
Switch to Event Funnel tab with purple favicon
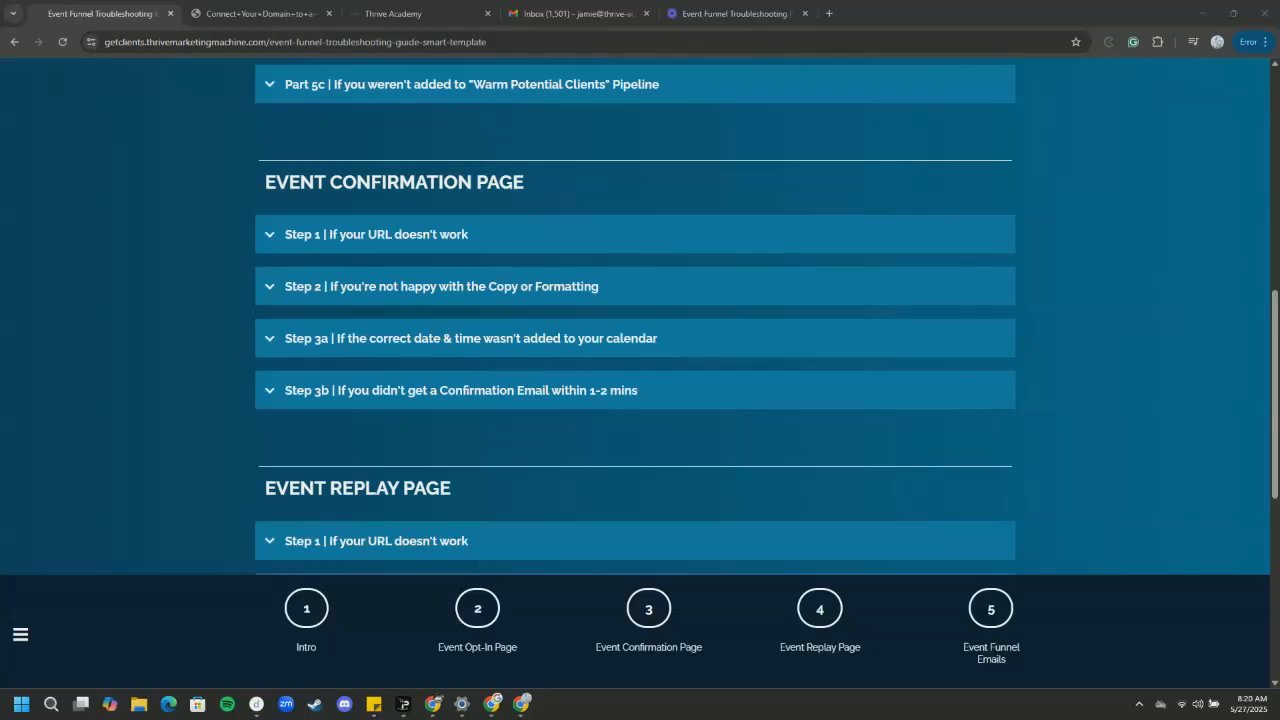click(737, 14)
